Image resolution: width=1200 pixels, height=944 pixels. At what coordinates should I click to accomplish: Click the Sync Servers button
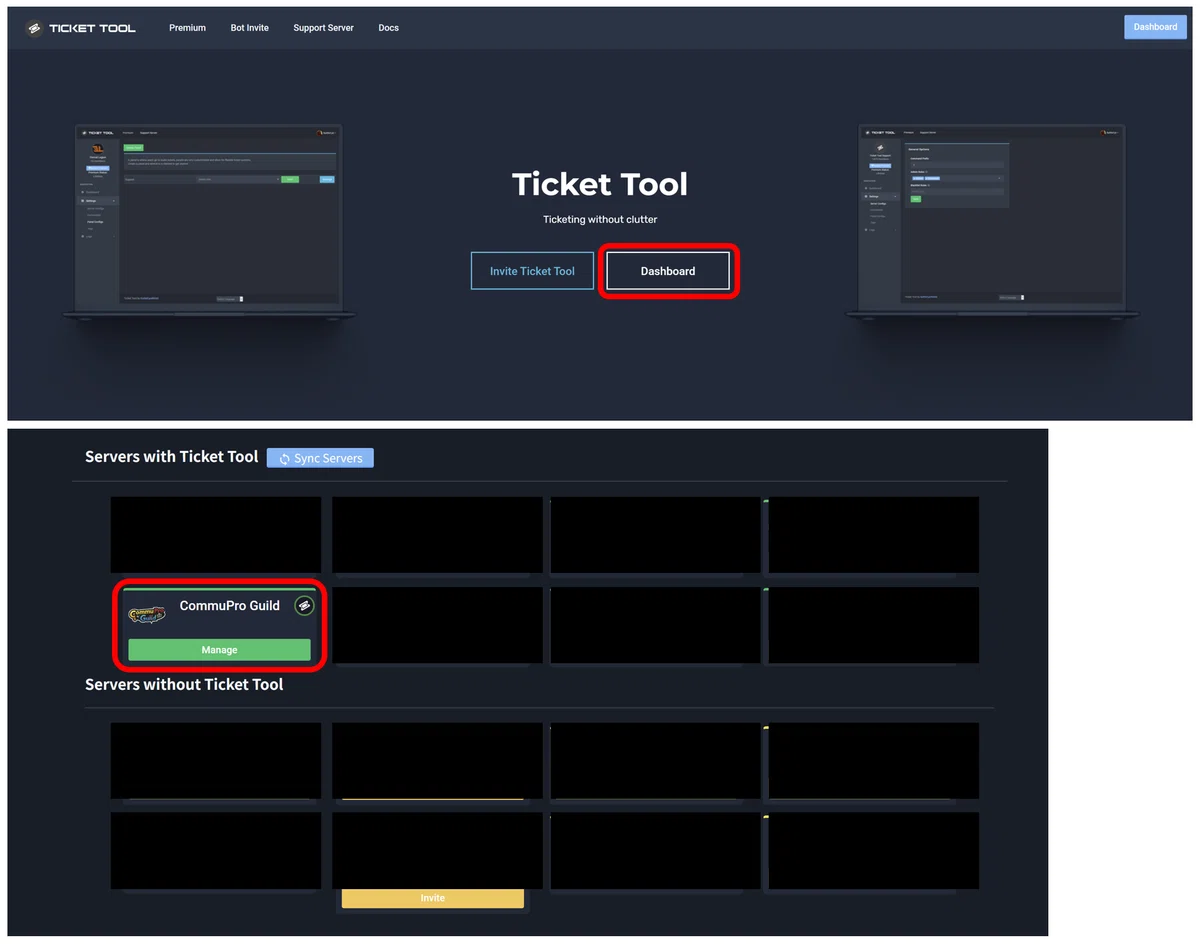click(320, 458)
